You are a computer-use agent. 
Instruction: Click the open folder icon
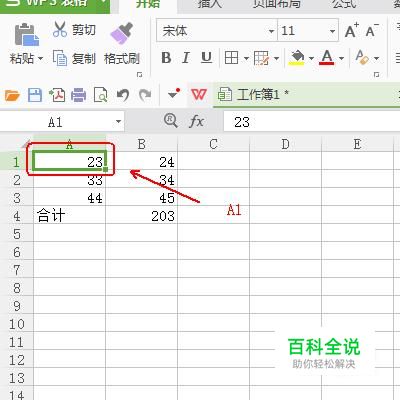(x=12, y=96)
